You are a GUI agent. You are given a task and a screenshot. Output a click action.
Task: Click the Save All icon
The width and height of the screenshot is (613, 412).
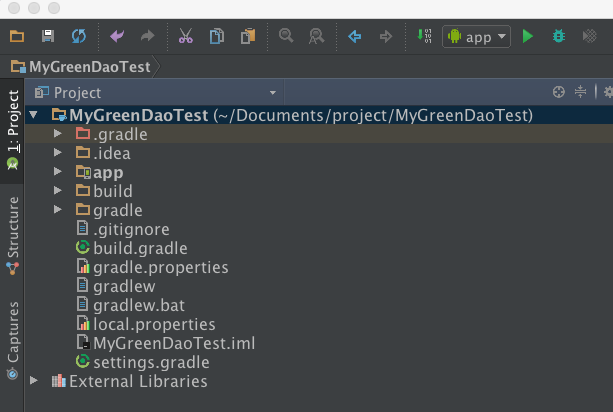coord(47,37)
